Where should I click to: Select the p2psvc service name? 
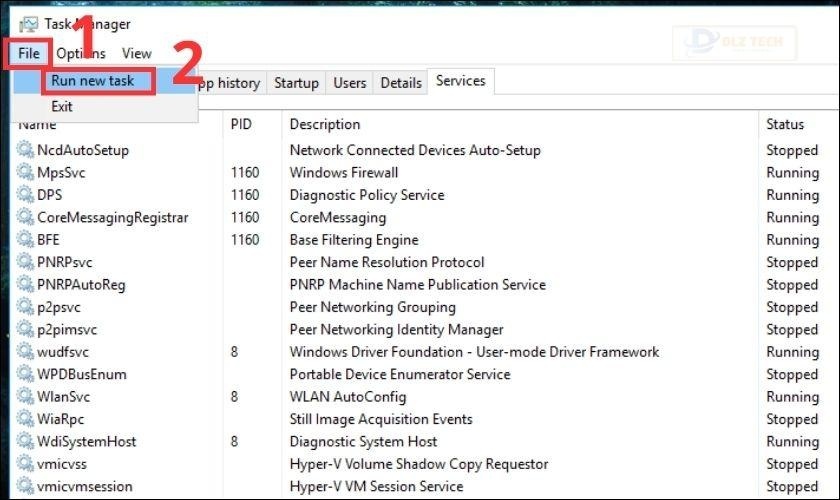[58, 308]
